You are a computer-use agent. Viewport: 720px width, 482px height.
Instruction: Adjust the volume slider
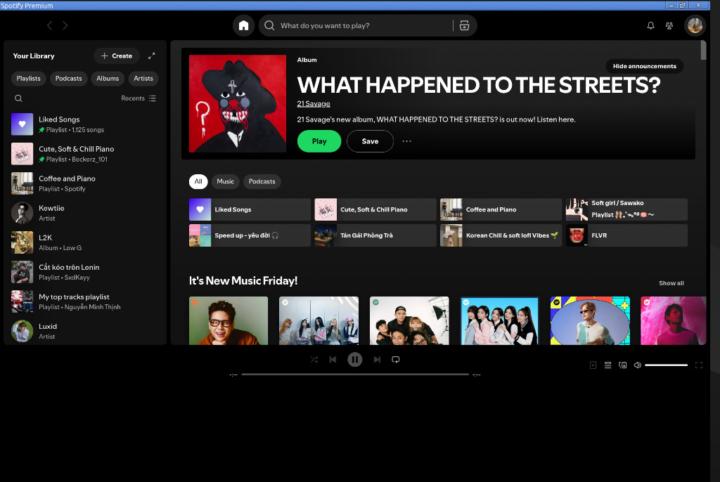click(666, 365)
